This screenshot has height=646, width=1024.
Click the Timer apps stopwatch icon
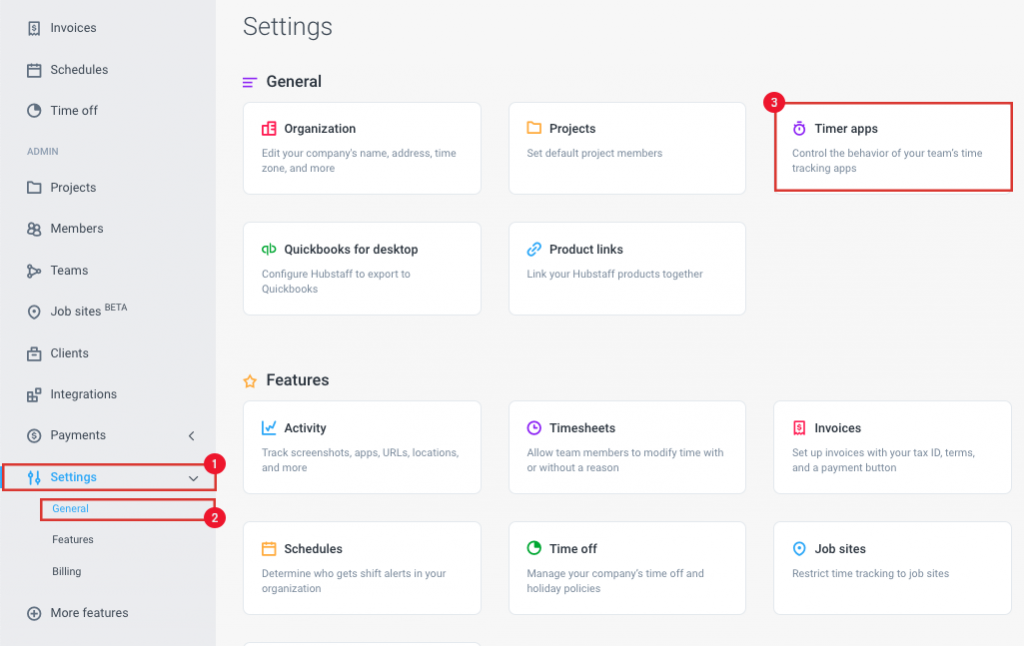800,128
